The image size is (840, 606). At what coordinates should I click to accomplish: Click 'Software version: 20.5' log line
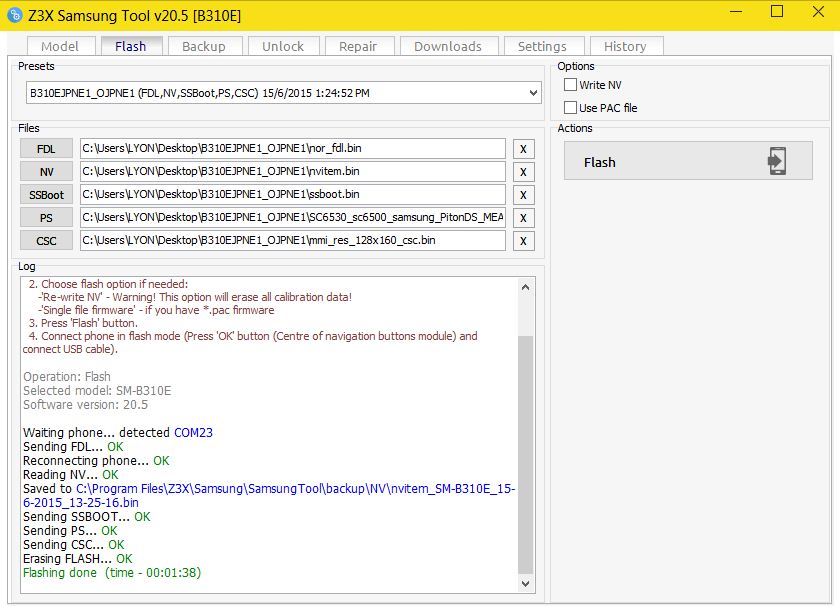click(x=85, y=405)
